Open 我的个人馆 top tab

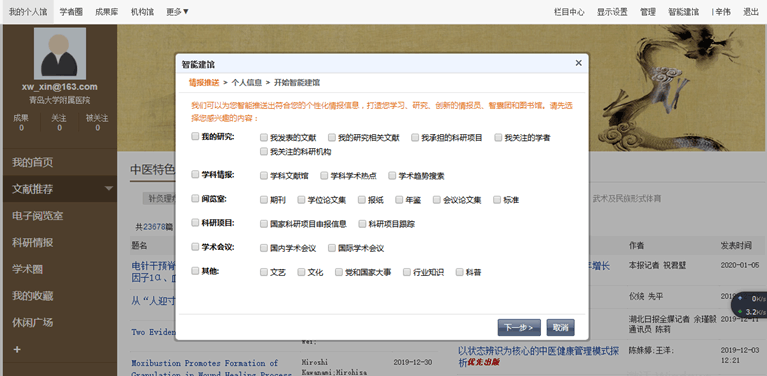click(x=28, y=12)
